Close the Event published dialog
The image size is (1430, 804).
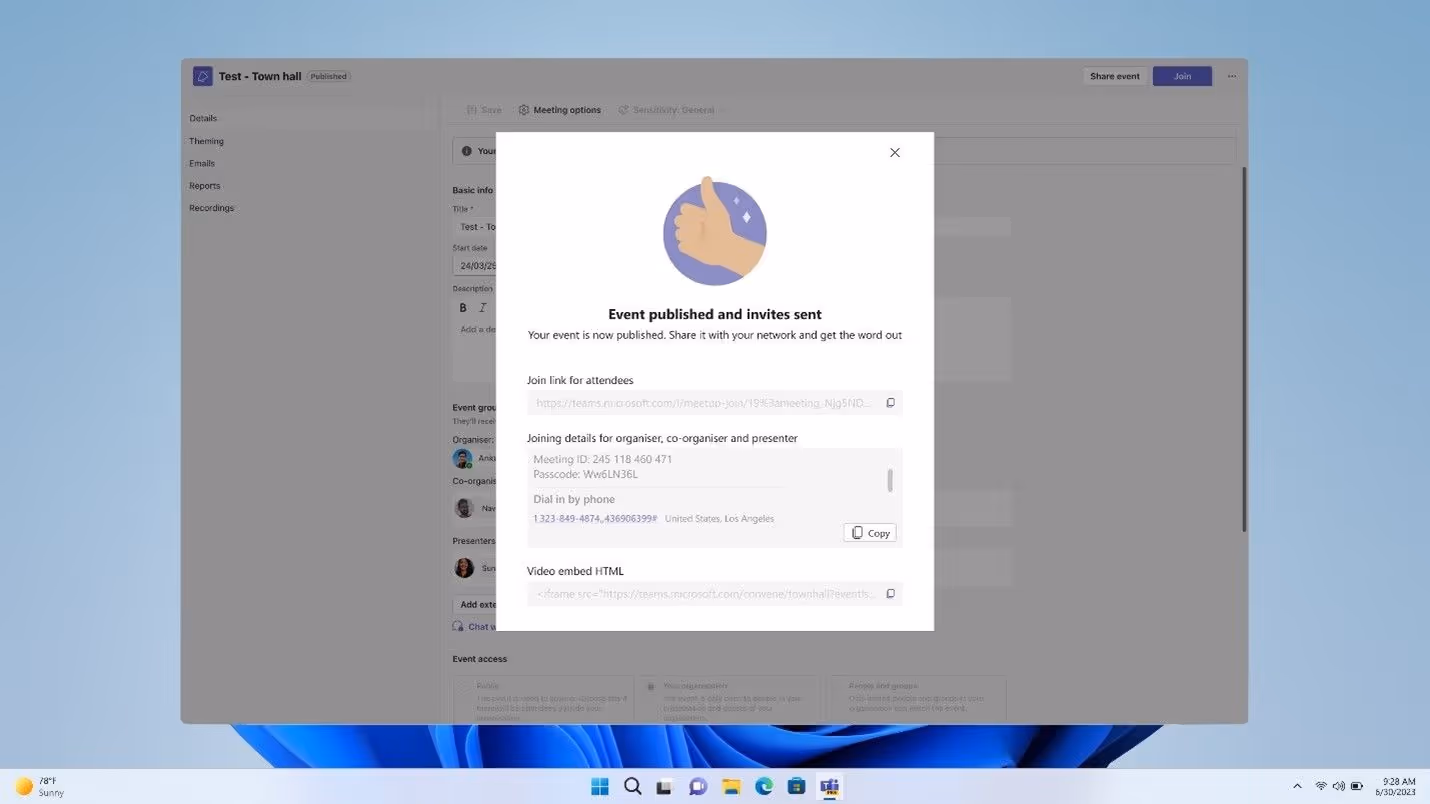click(894, 153)
